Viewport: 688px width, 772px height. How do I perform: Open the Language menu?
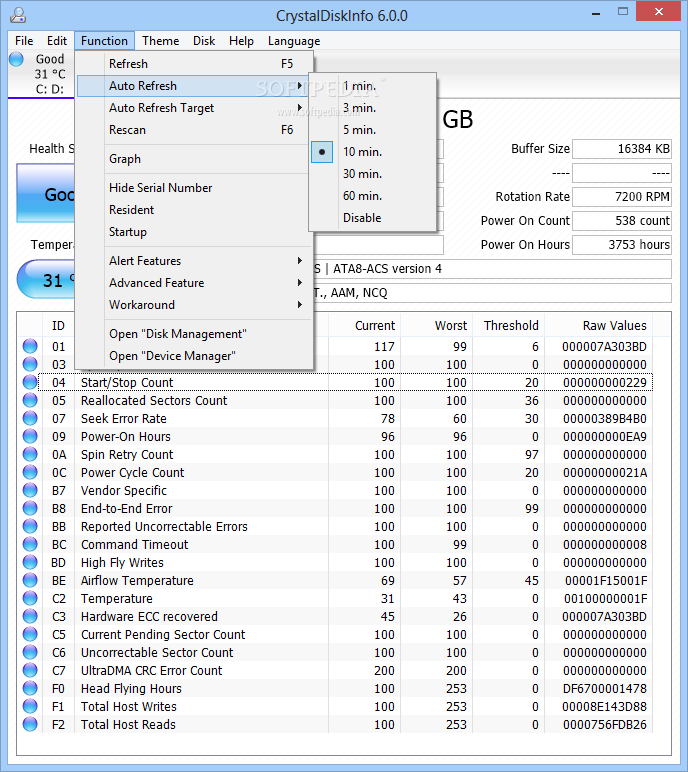[294, 41]
